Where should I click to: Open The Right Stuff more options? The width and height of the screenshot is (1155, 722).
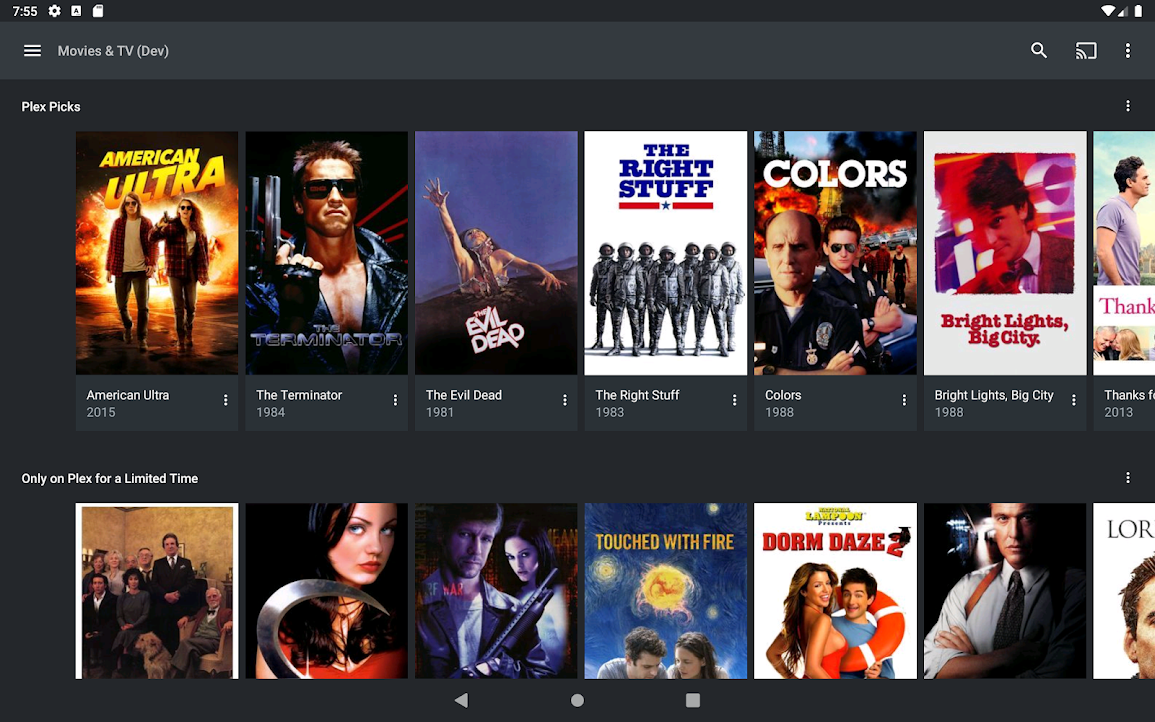(734, 400)
